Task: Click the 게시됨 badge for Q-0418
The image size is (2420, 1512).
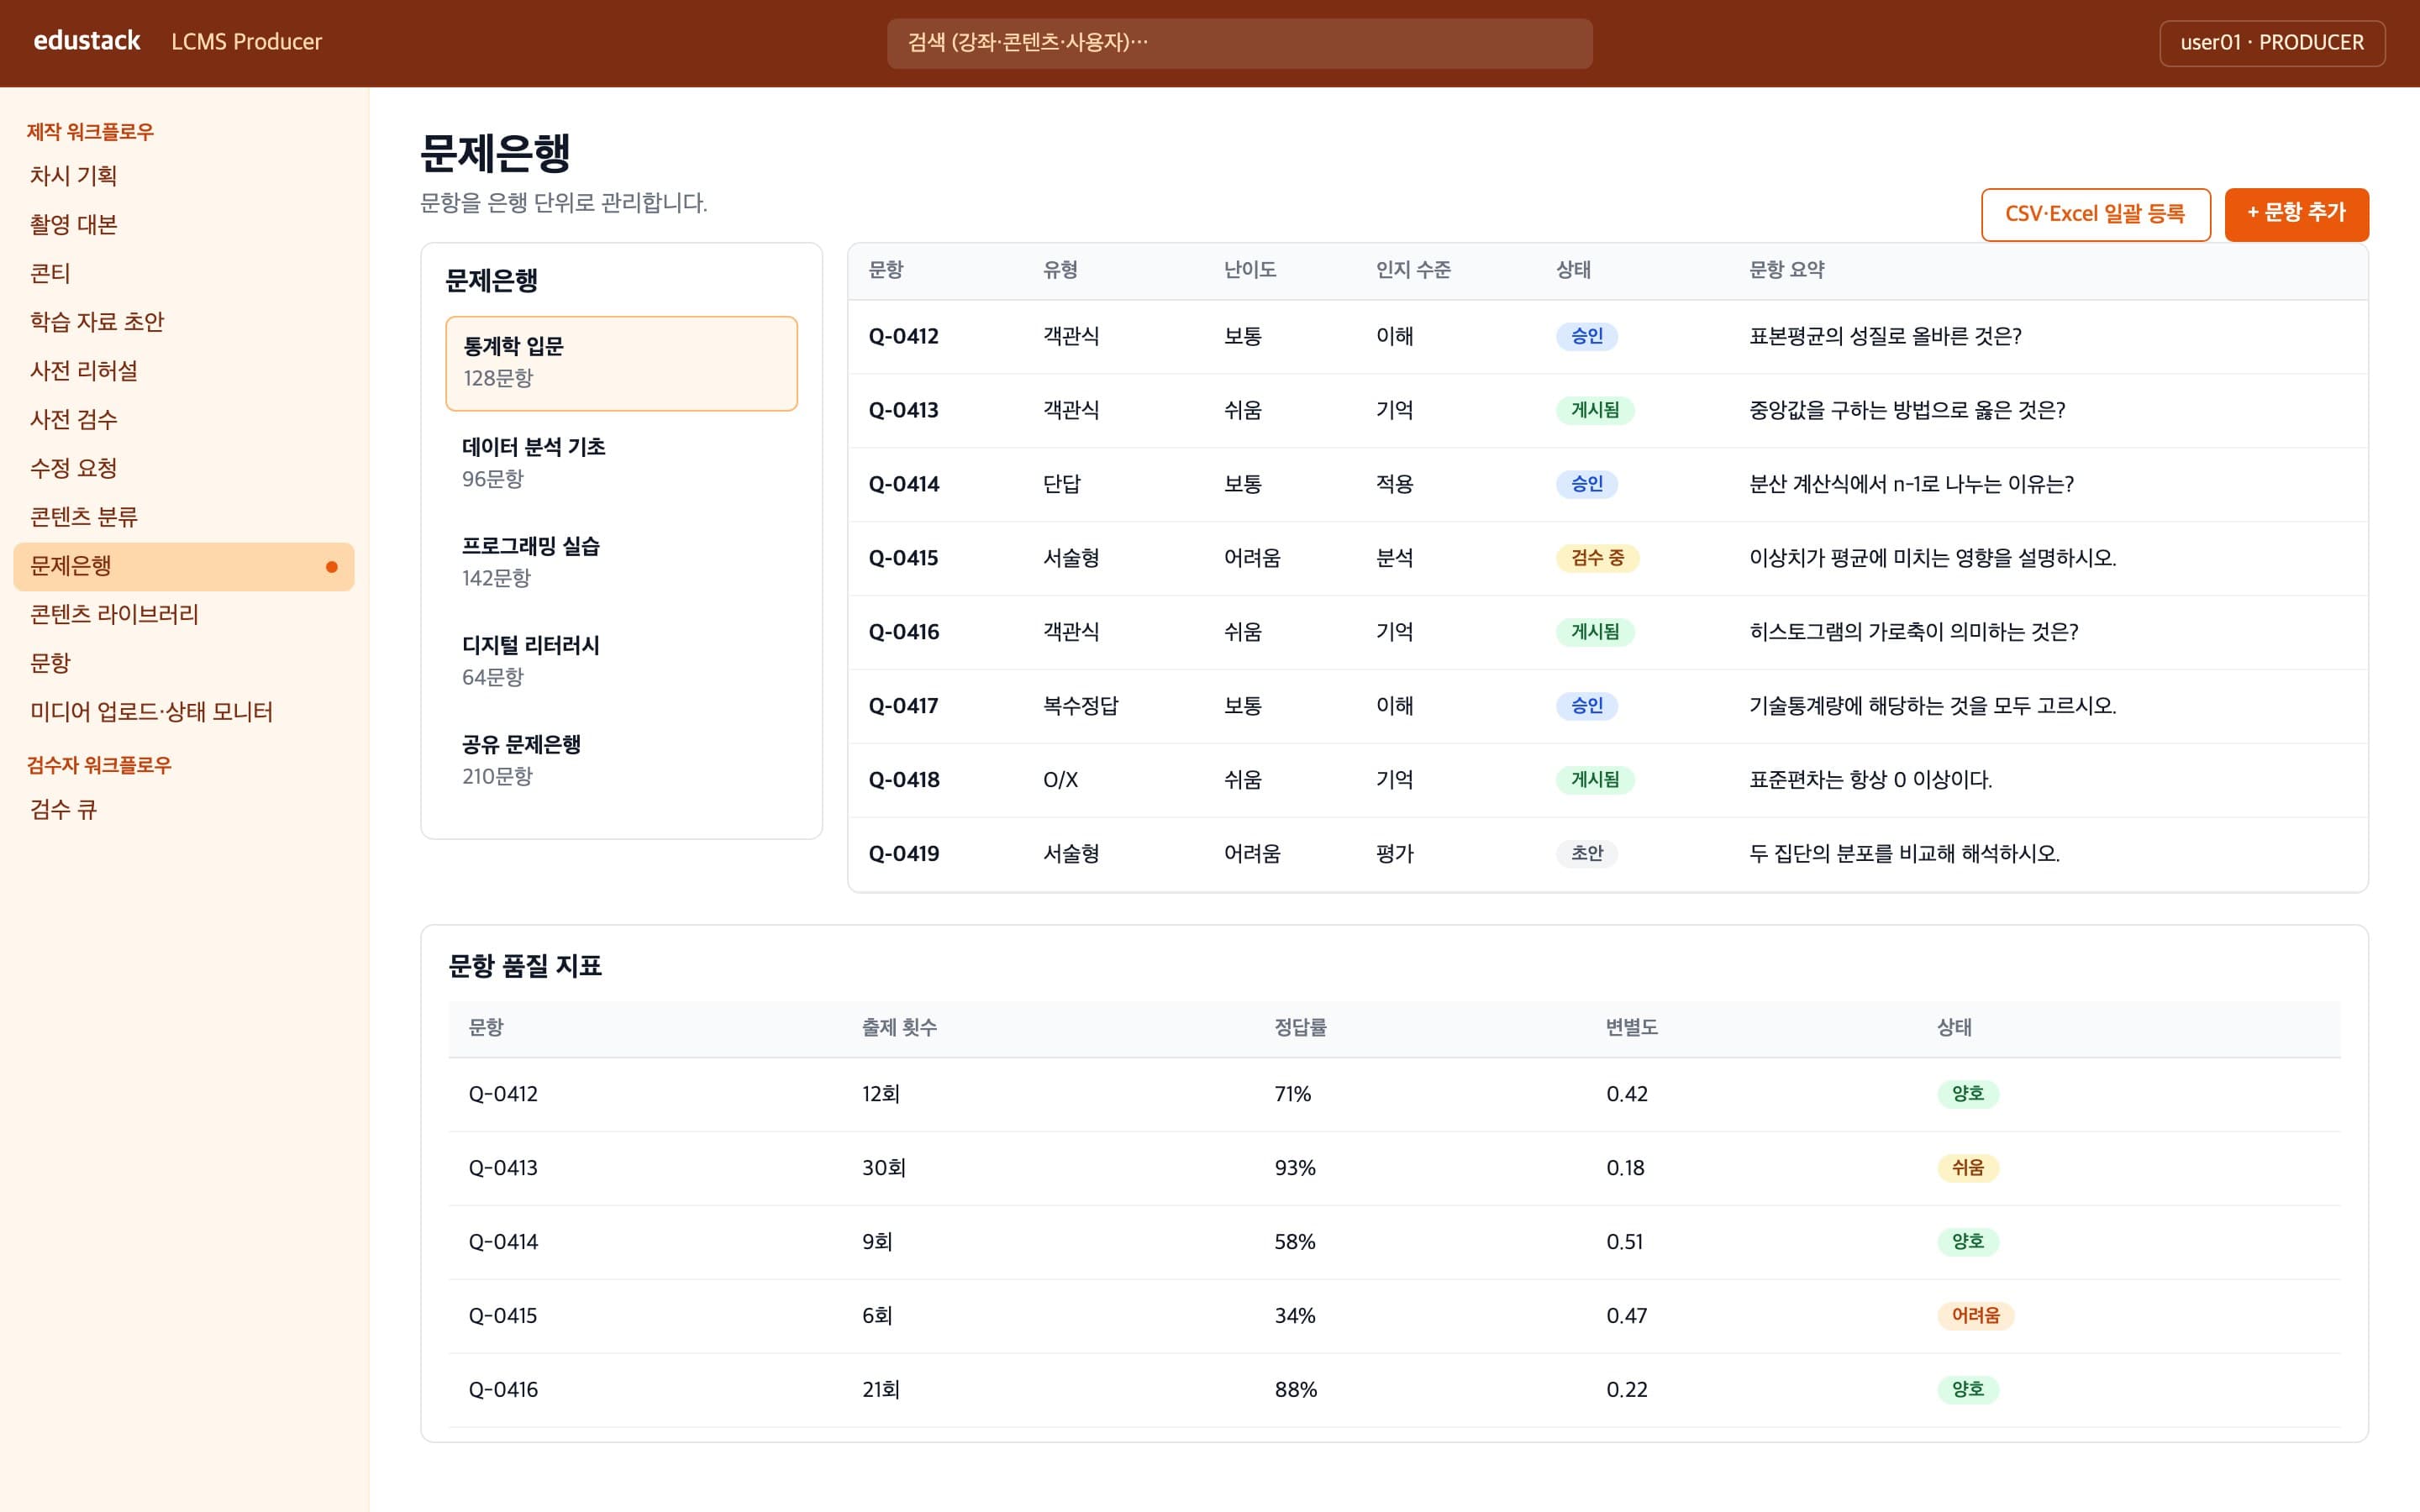Action: click(x=1594, y=780)
